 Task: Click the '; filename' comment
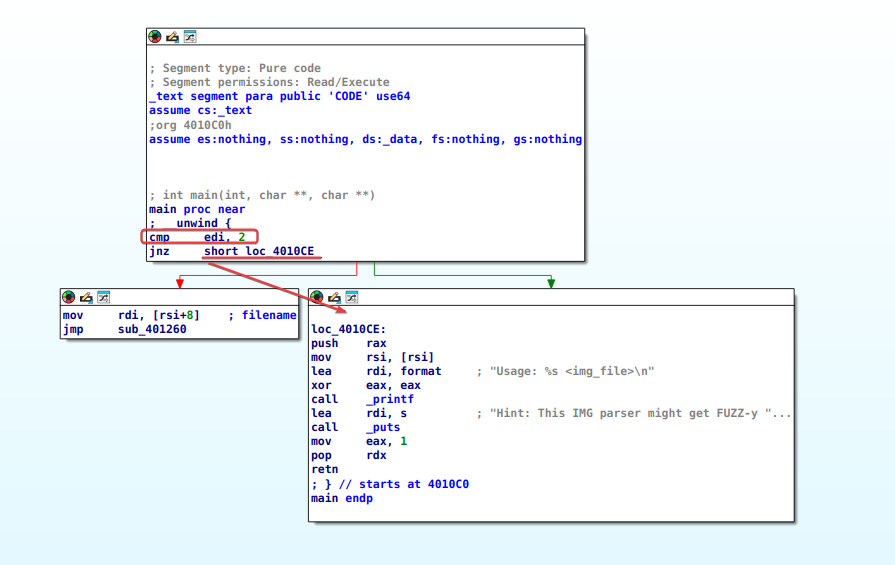[x=262, y=315]
